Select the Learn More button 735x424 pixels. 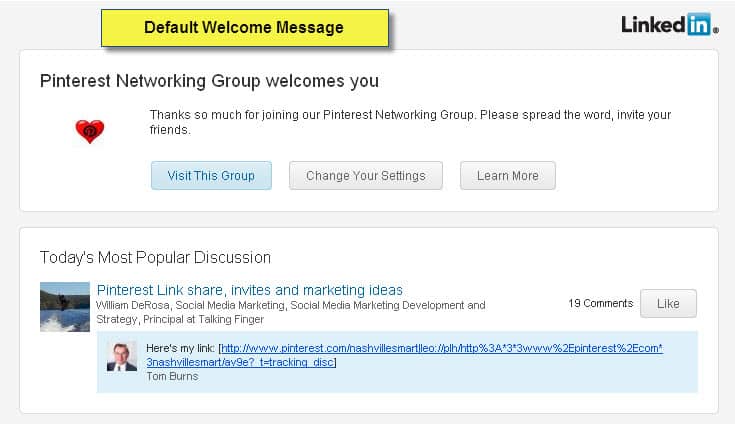click(x=508, y=176)
